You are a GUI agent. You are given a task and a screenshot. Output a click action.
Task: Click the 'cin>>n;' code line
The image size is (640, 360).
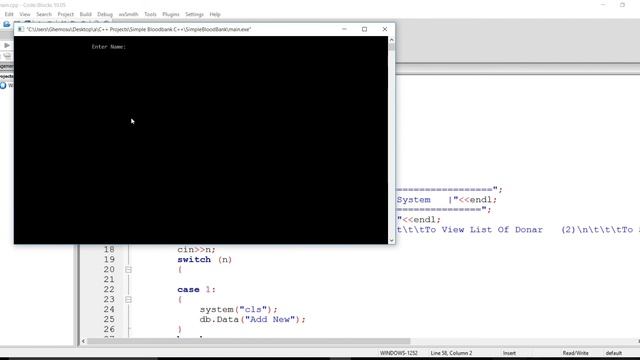(x=196, y=249)
